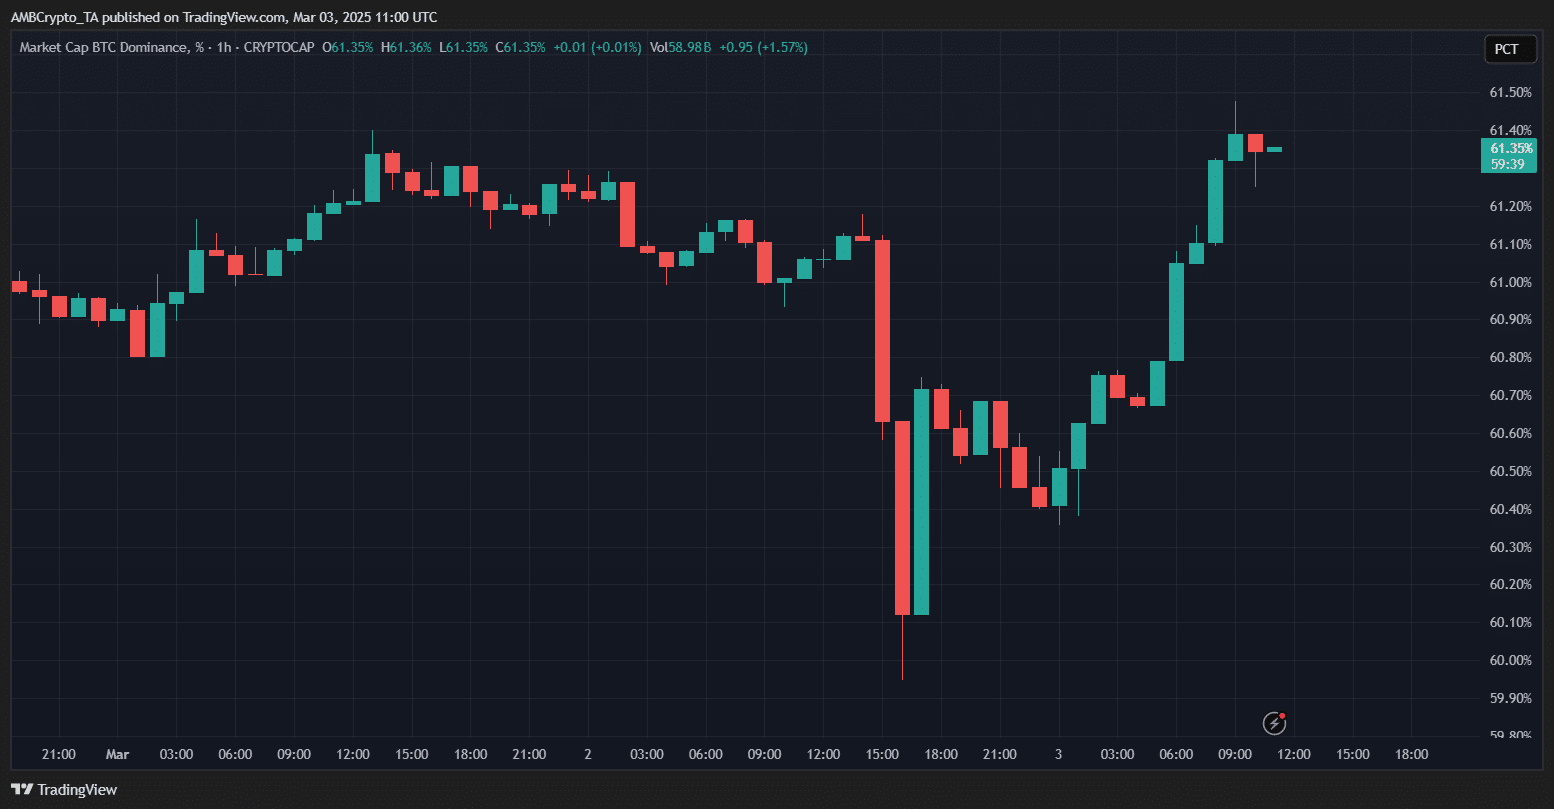Click the lightning bolt replay icon
The height and width of the screenshot is (809, 1554).
[1274, 722]
